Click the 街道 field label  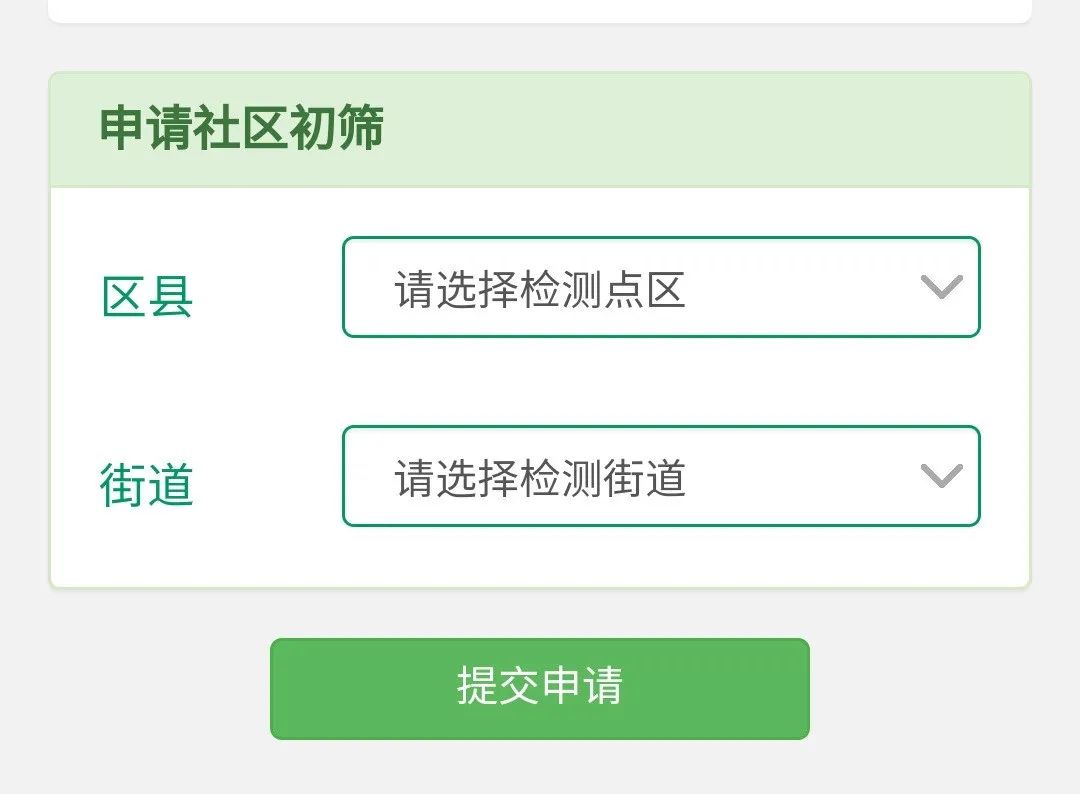(147, 485)
